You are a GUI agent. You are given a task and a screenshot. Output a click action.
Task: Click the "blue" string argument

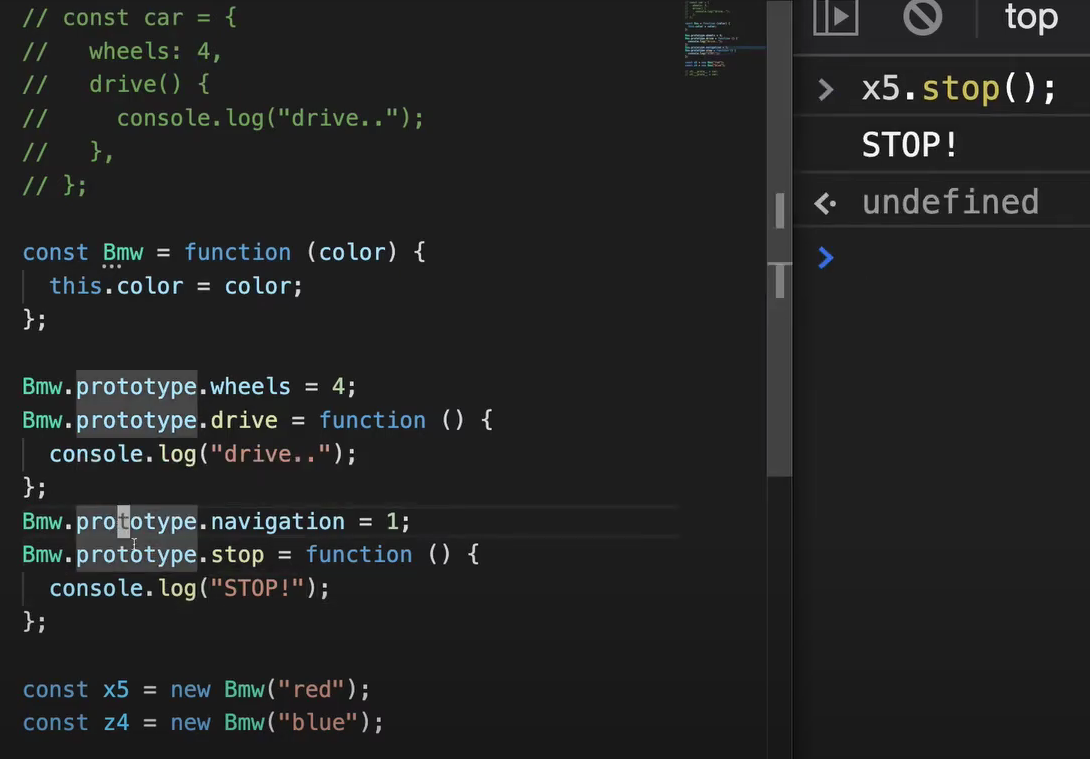[318, 723]
